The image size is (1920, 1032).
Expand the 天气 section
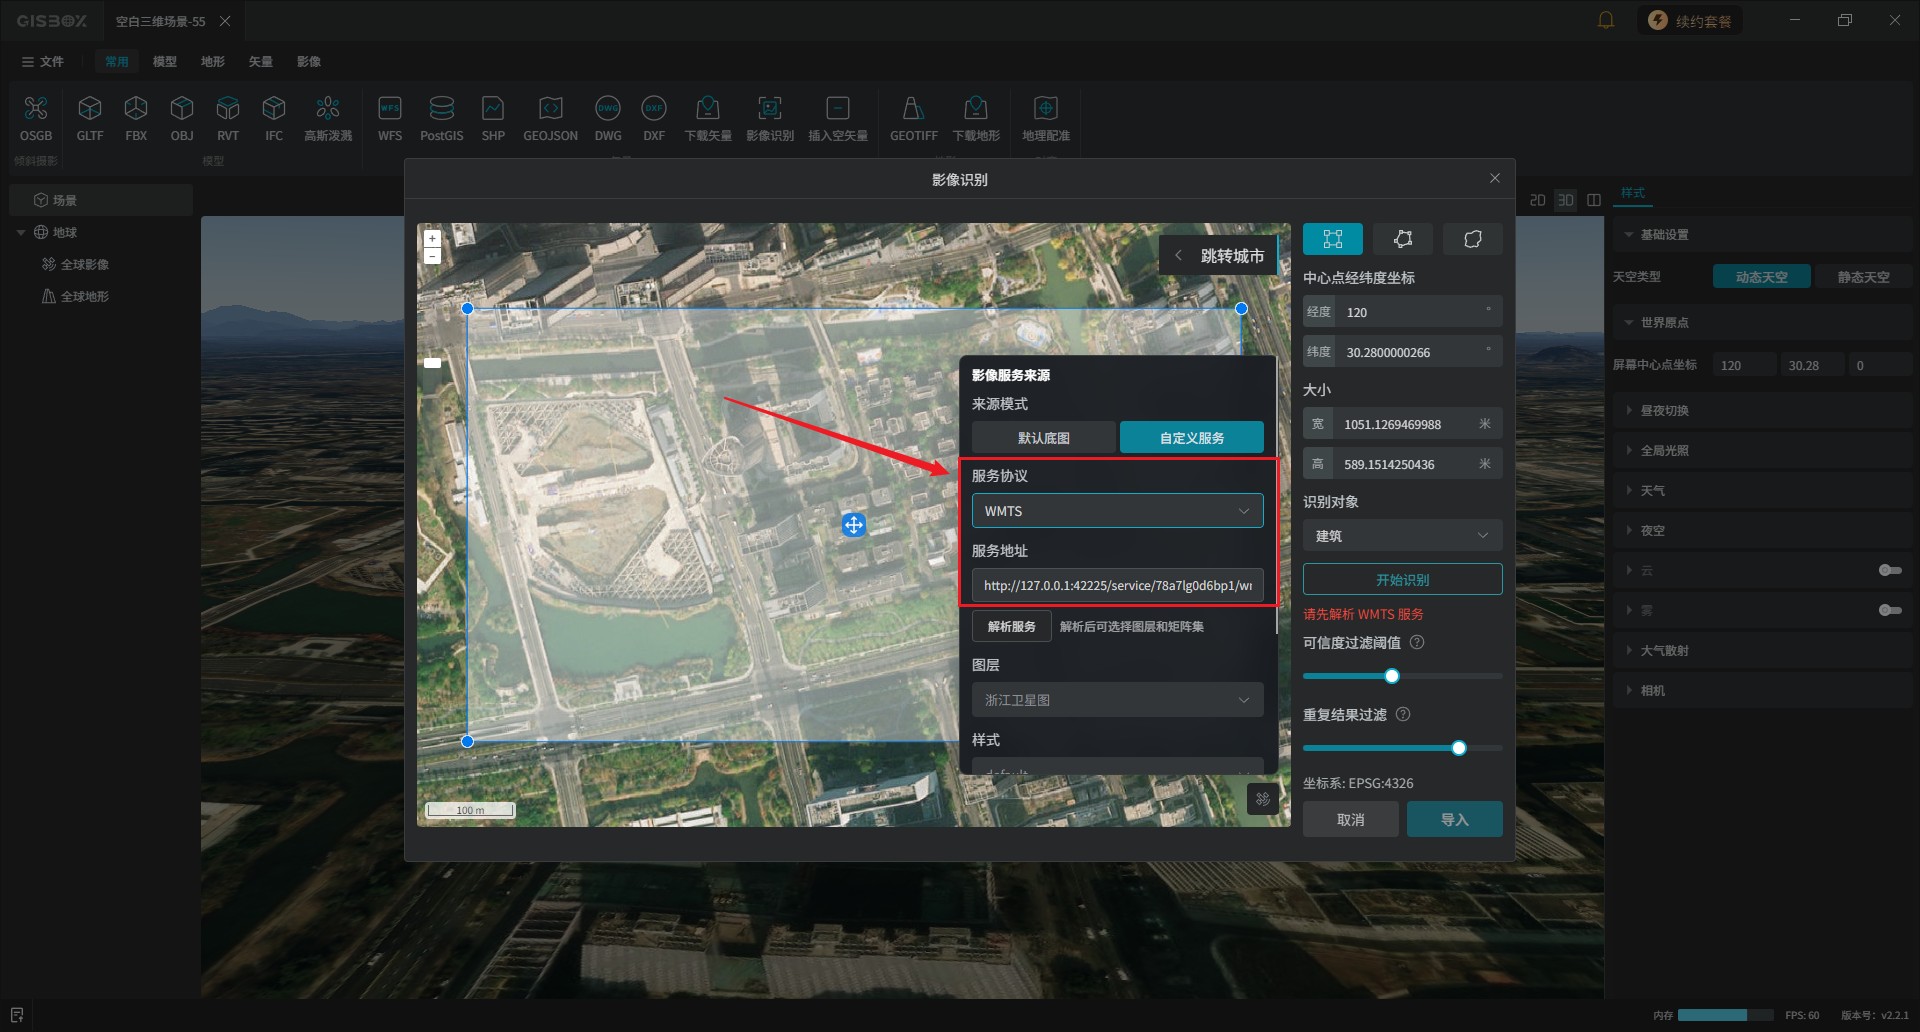tap(1629, 491)
